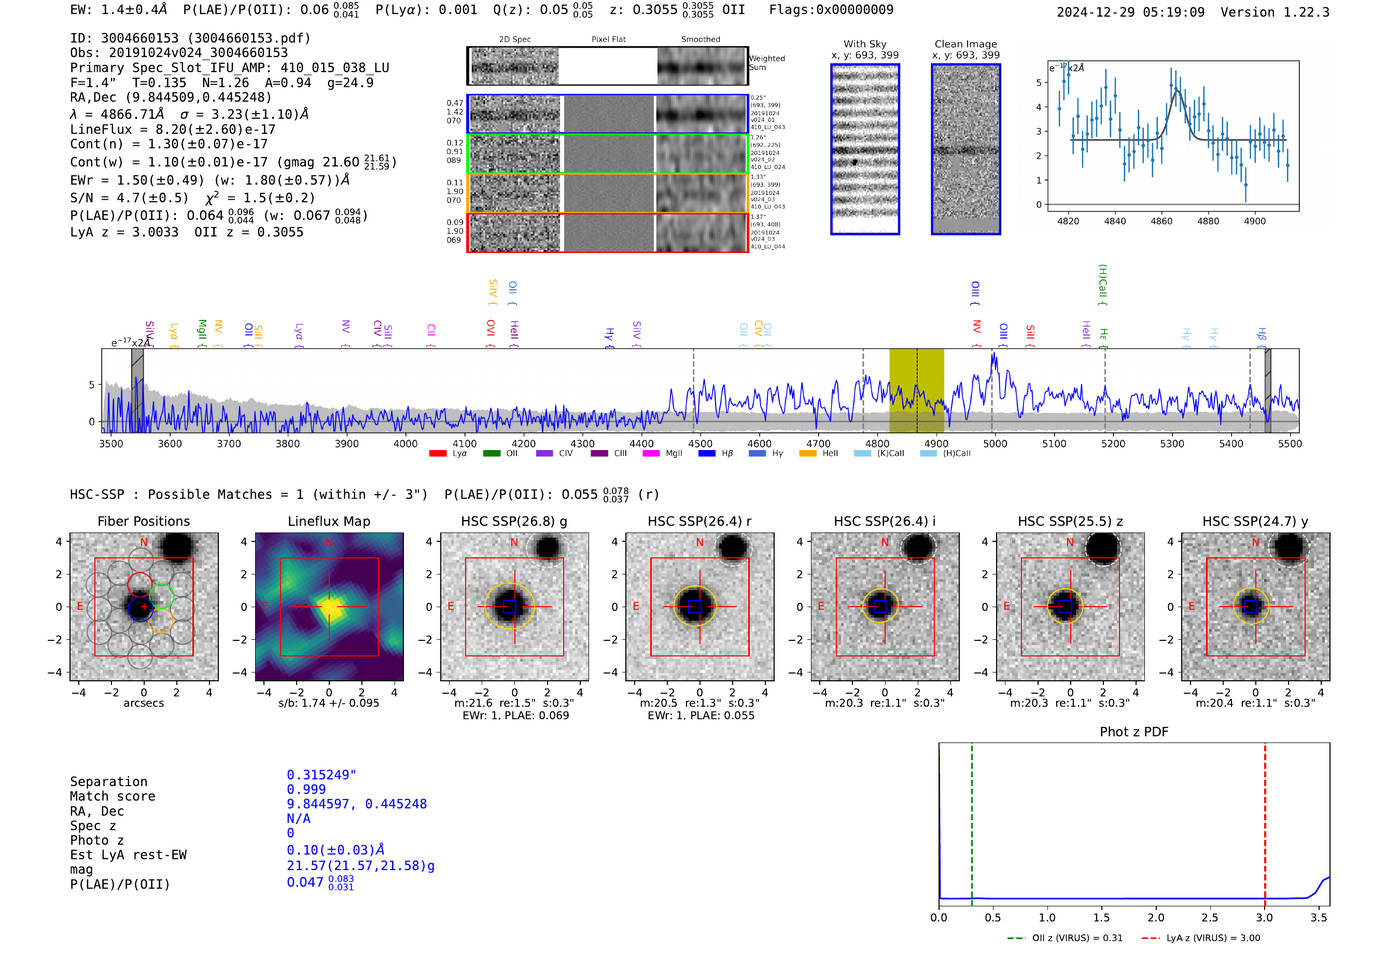Select the HSC SSP(26.4) r cutout
This screenshot has height=953, width=1400.
[699, 607]
